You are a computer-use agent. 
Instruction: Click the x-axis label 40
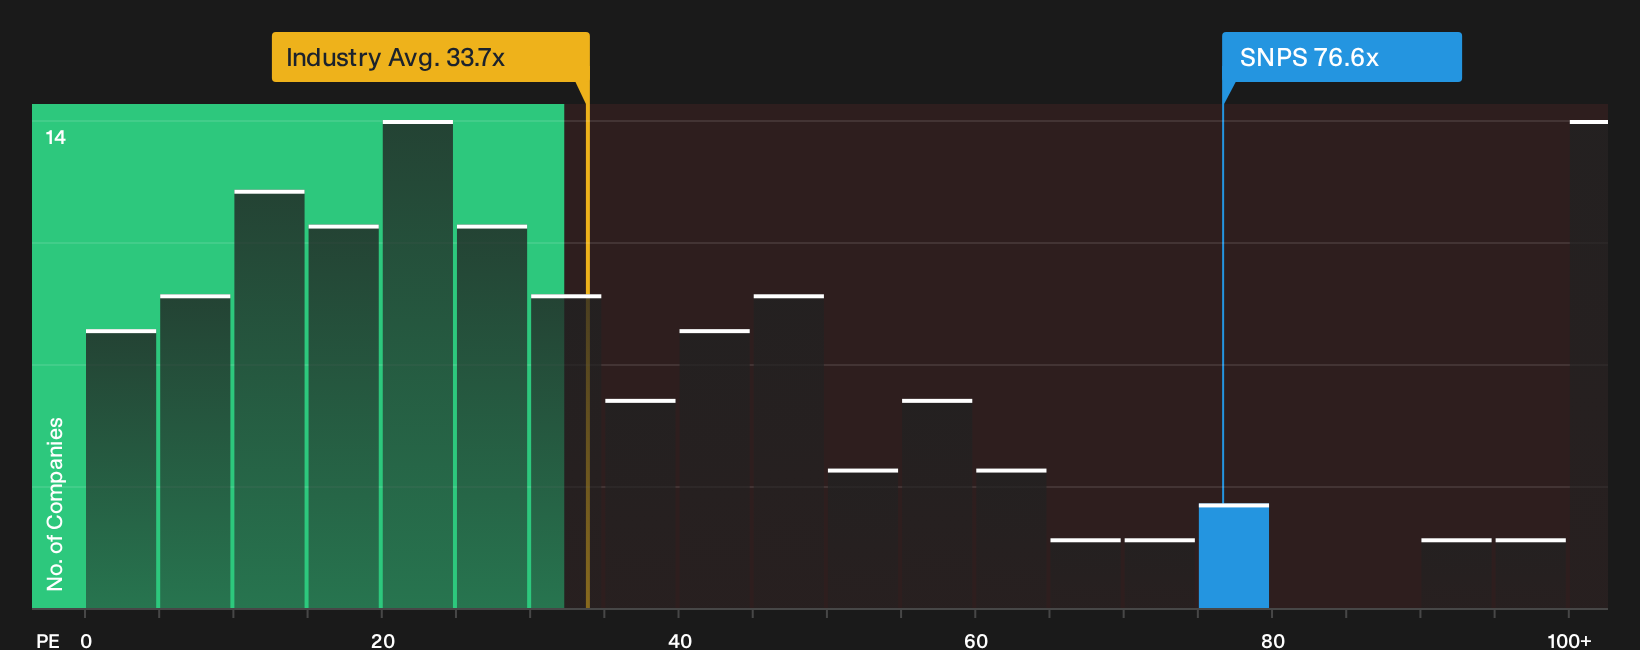pos(680,640)
